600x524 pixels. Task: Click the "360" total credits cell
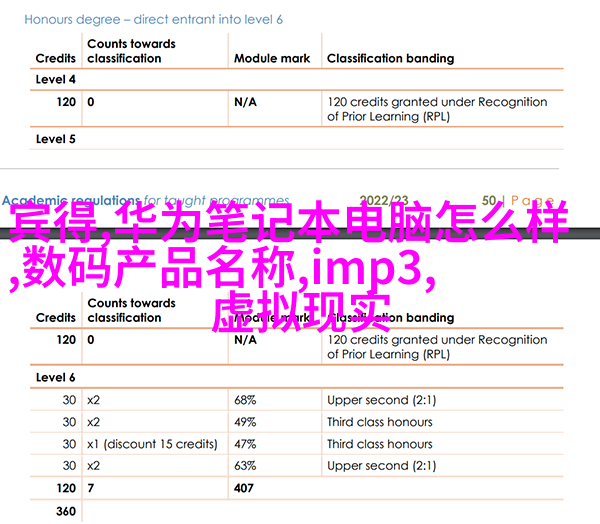(66, 511)
